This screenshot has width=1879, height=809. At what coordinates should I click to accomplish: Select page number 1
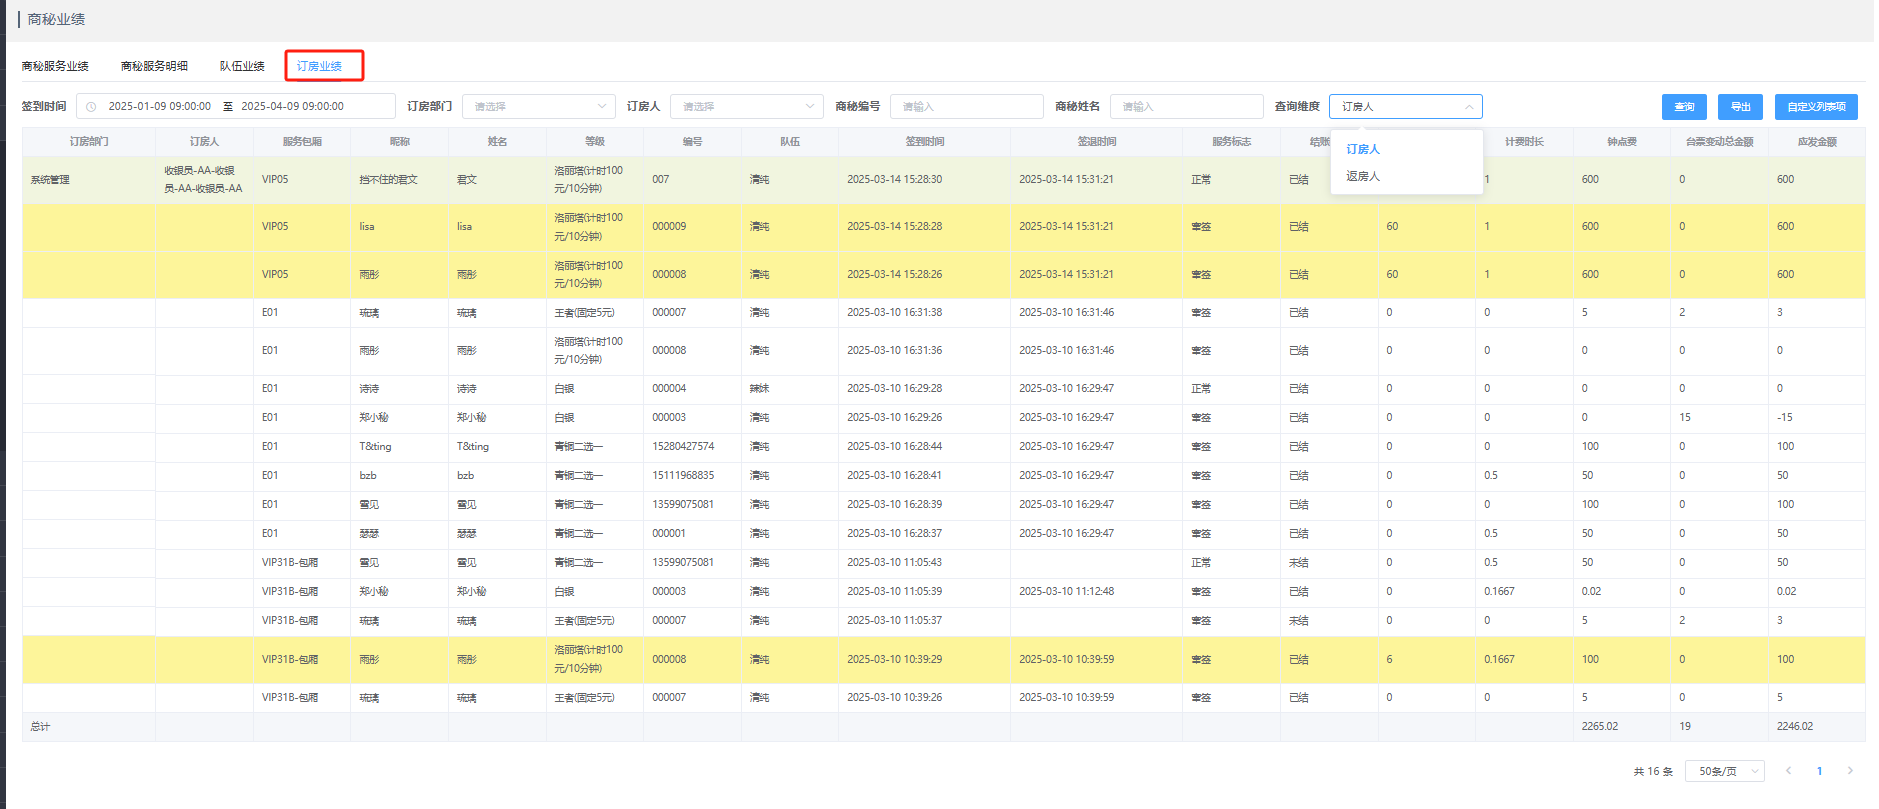(x=1819, y=771)
